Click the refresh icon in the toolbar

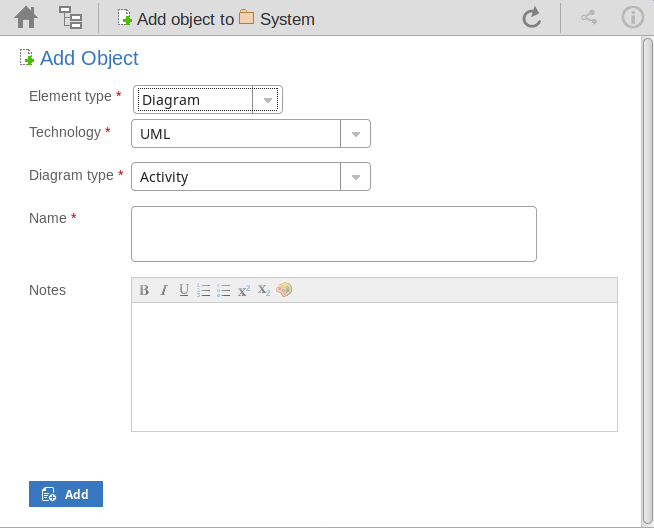tap(532, 17)
